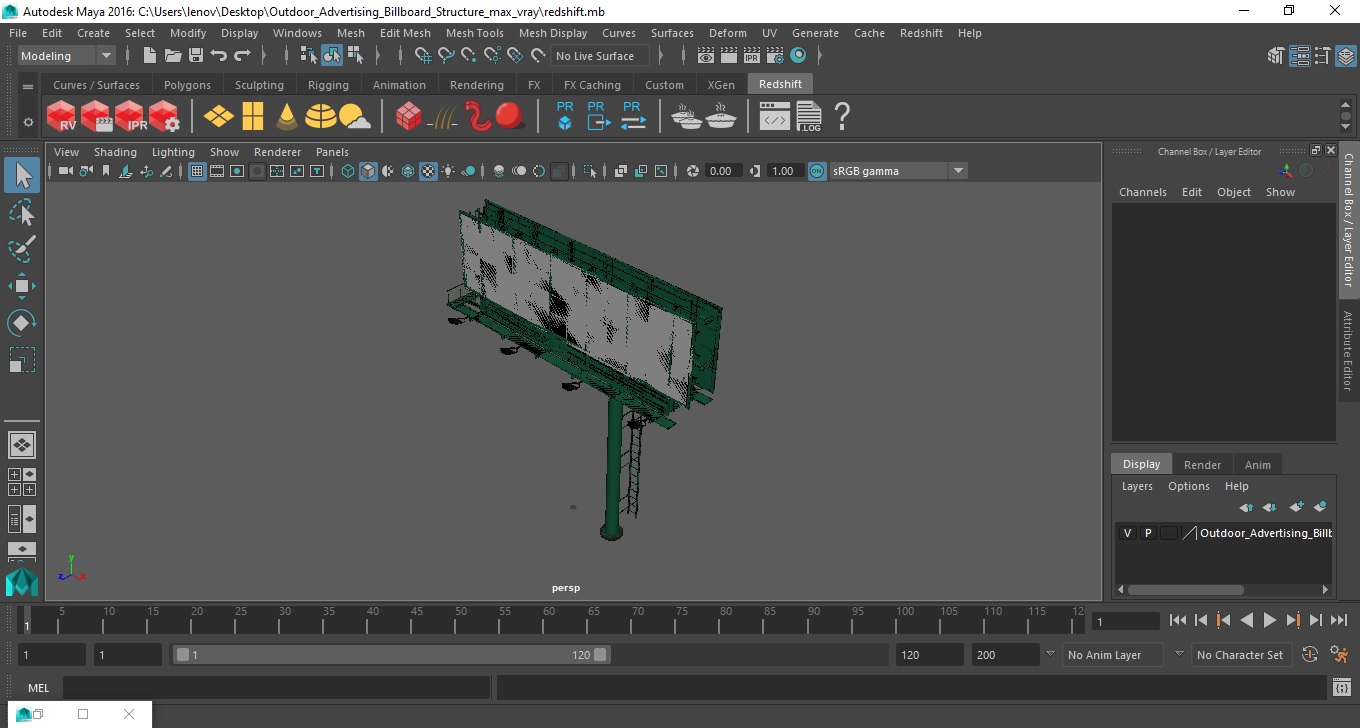Open shelf options gear menu

tap(28, 122)
